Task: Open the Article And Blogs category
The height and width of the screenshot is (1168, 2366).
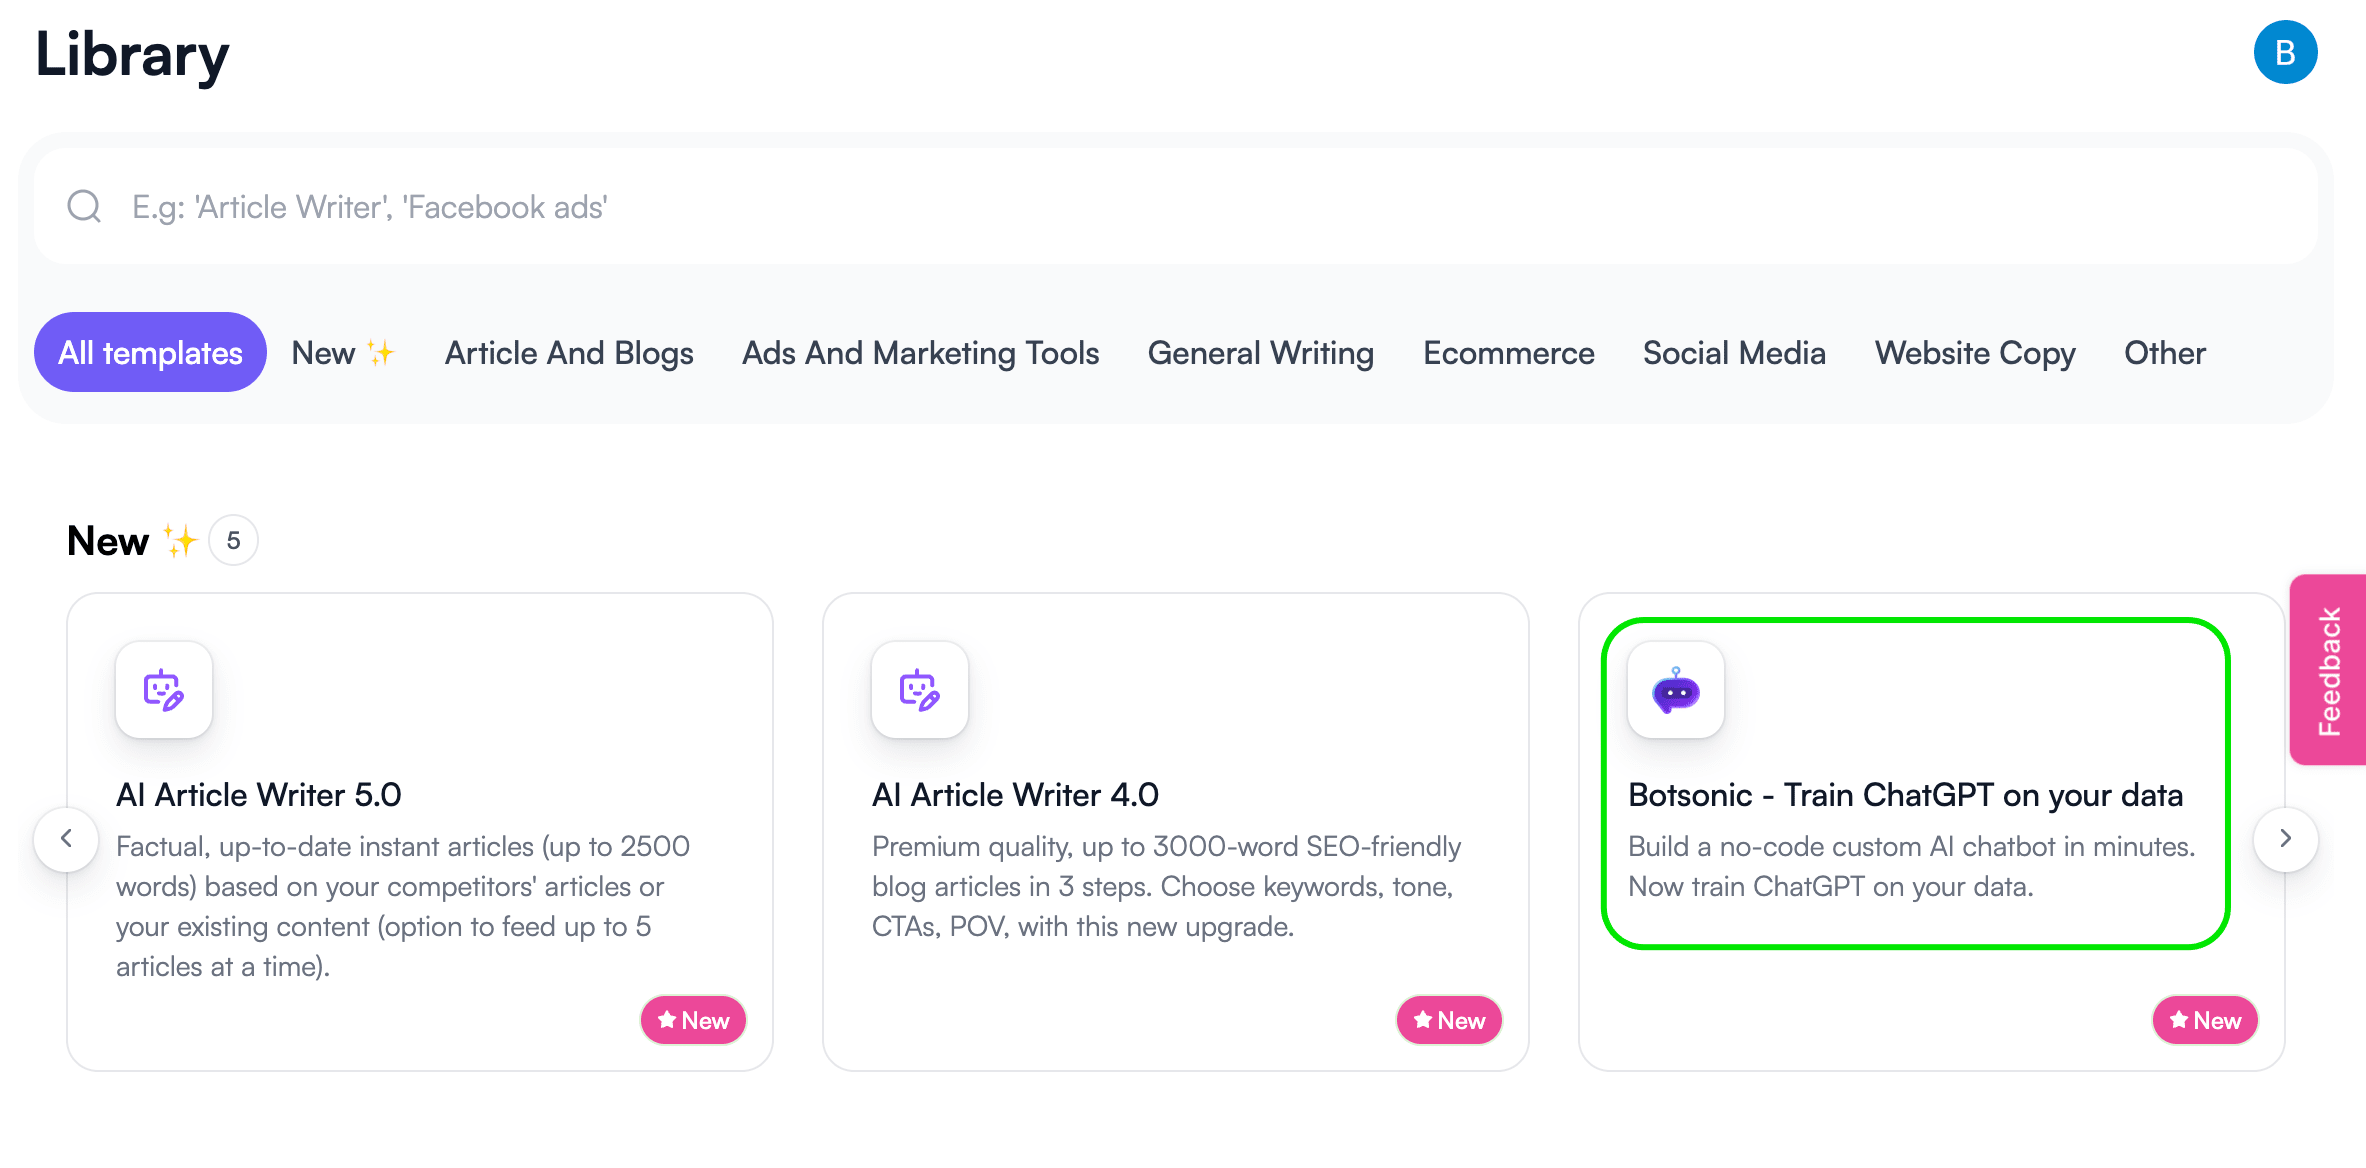Action: pos(567,352)
